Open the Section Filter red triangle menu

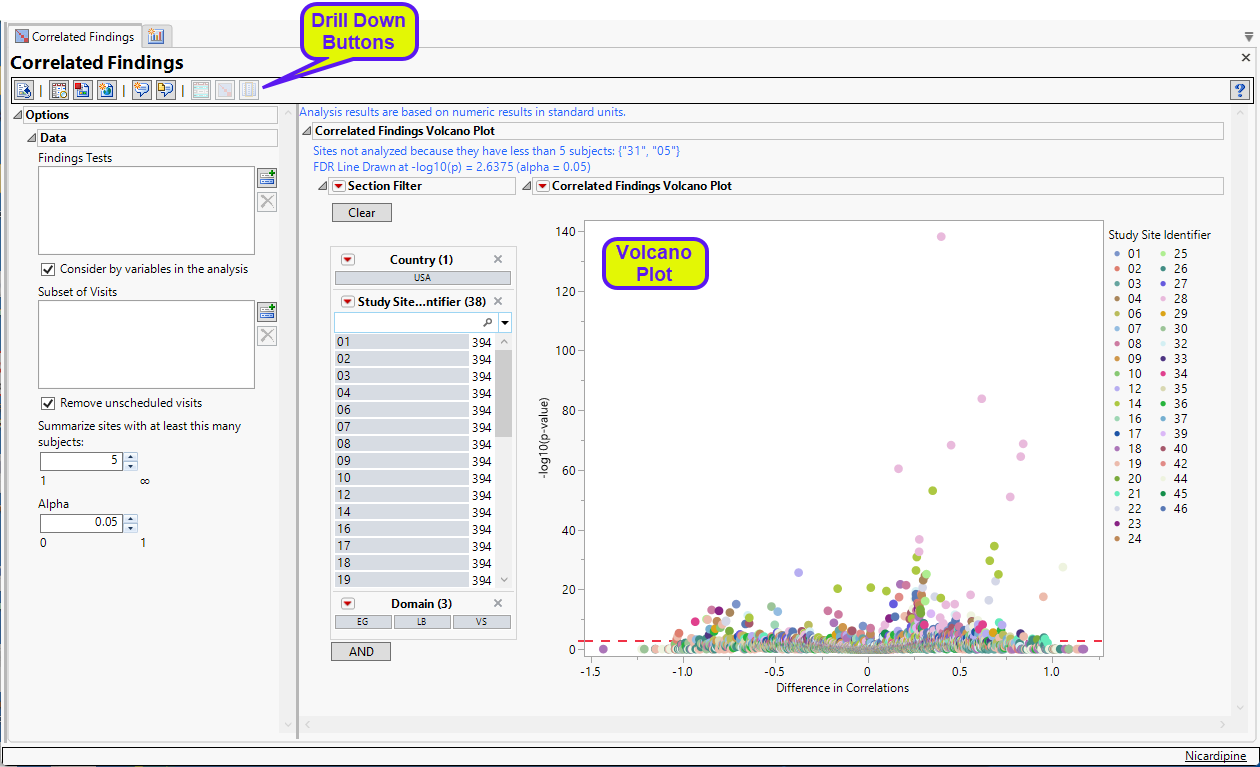pyautogui.click(x=339, y=186)
